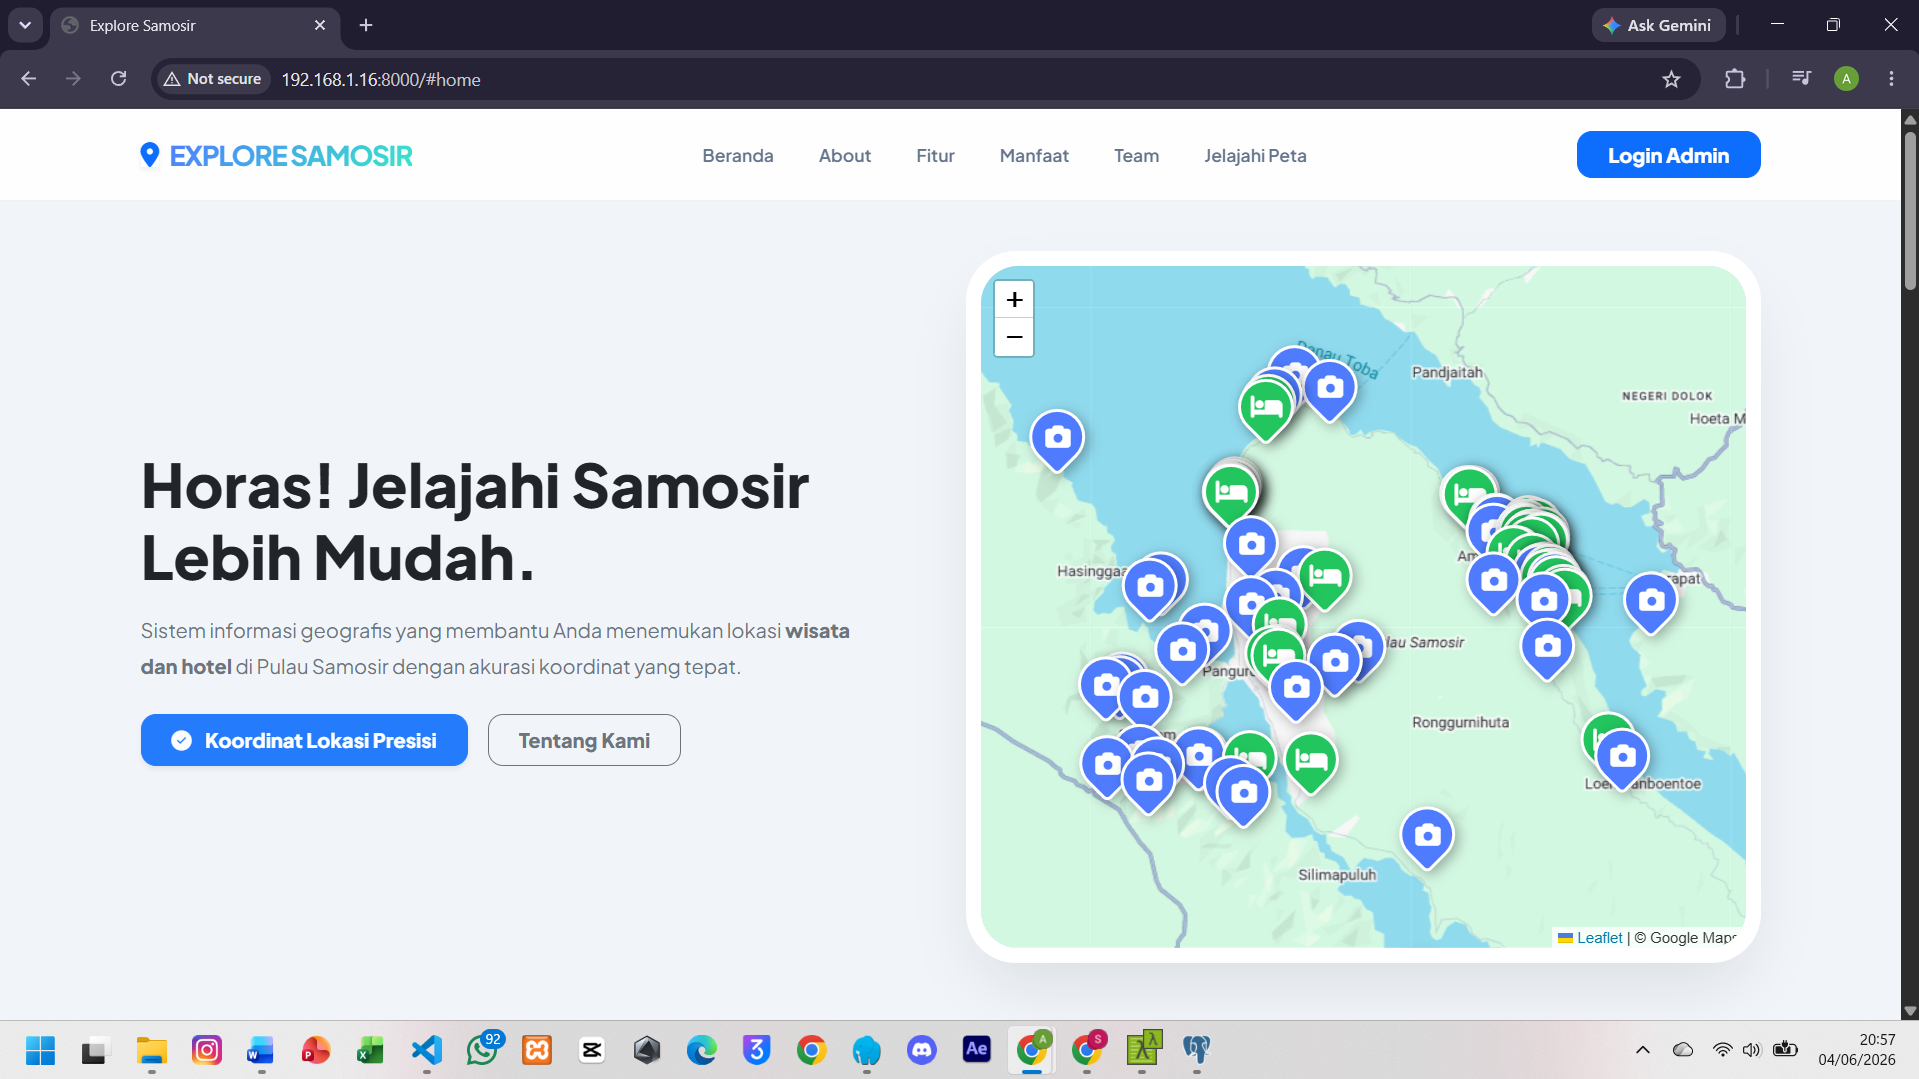Open File Explorer from taskbar

151,1050
